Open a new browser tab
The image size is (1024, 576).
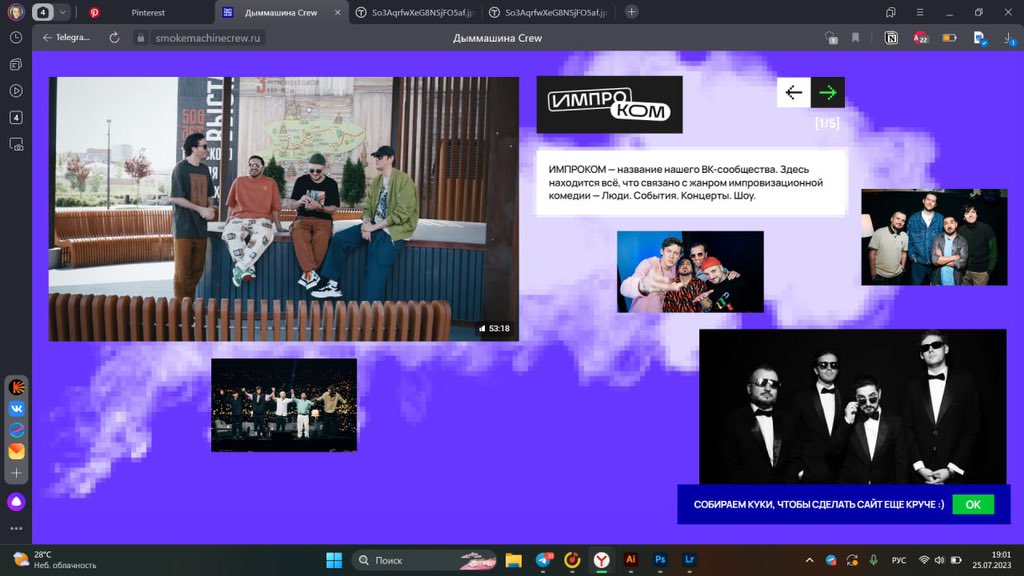coord(631,12)
